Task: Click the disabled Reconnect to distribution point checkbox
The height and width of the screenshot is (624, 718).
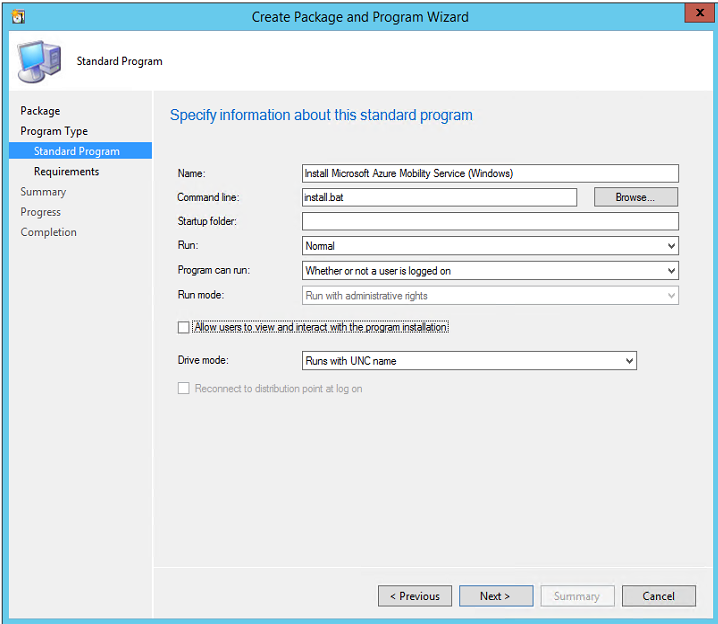Action: point(184,388)
